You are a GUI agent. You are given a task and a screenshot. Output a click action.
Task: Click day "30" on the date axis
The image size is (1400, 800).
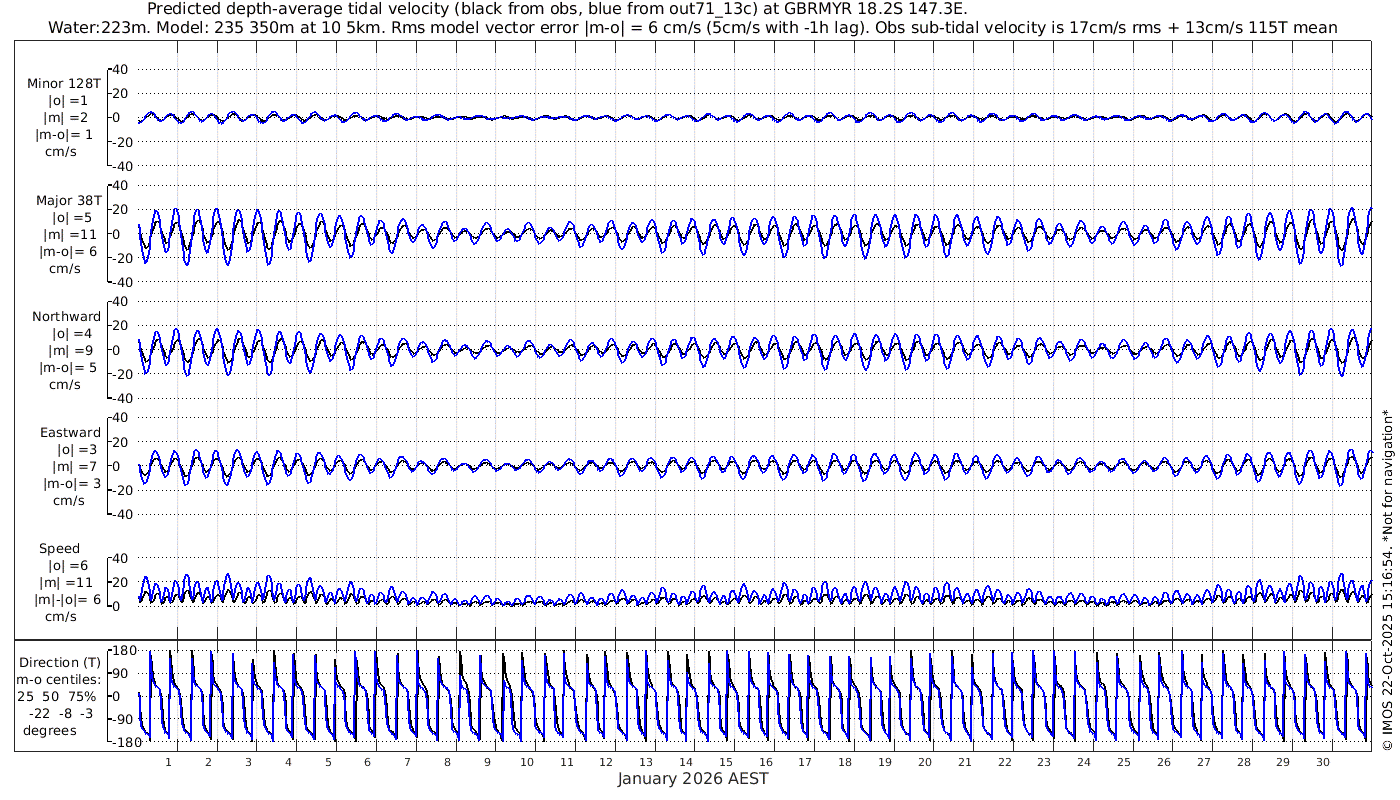(x=1322, y=762)
